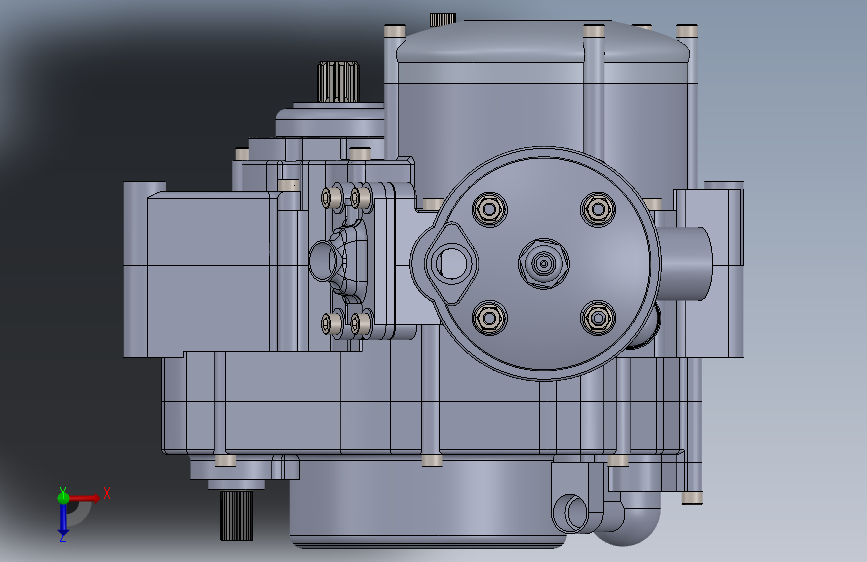The image size is (867, 562).
Task: Click the red X axis of the orientation triad
Action: pos(84,498)
